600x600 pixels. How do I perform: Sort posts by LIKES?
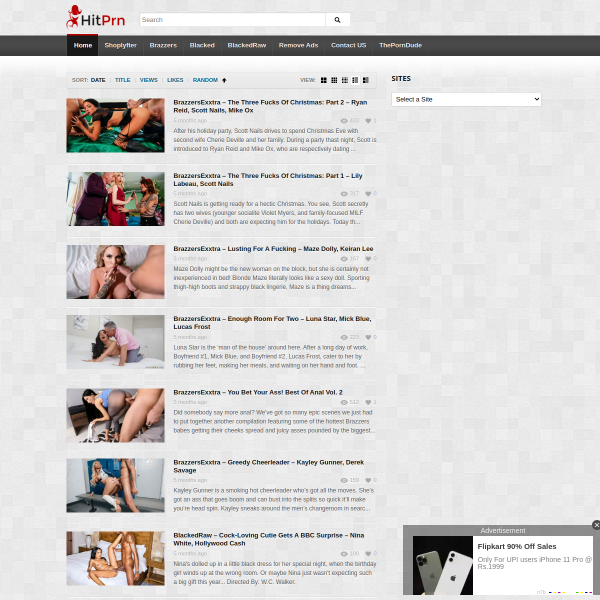175,80
